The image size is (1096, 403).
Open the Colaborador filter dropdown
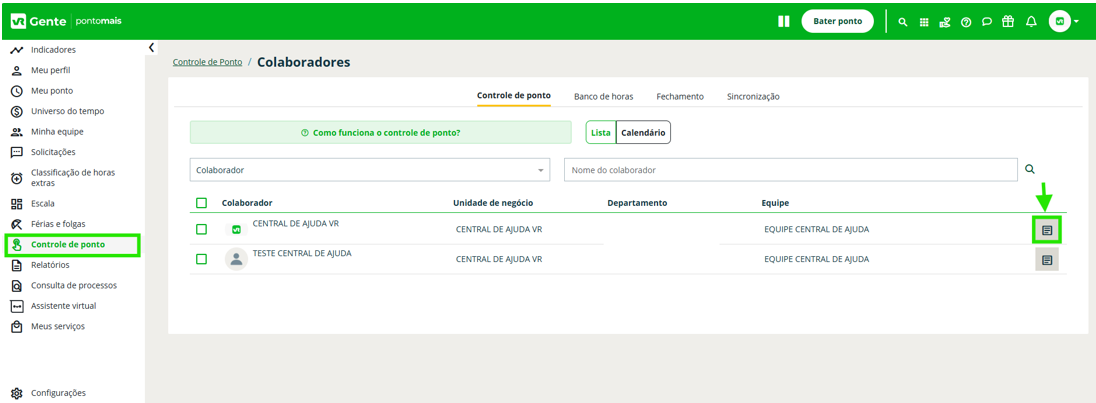pyautogui.click(x=370, y=170)
